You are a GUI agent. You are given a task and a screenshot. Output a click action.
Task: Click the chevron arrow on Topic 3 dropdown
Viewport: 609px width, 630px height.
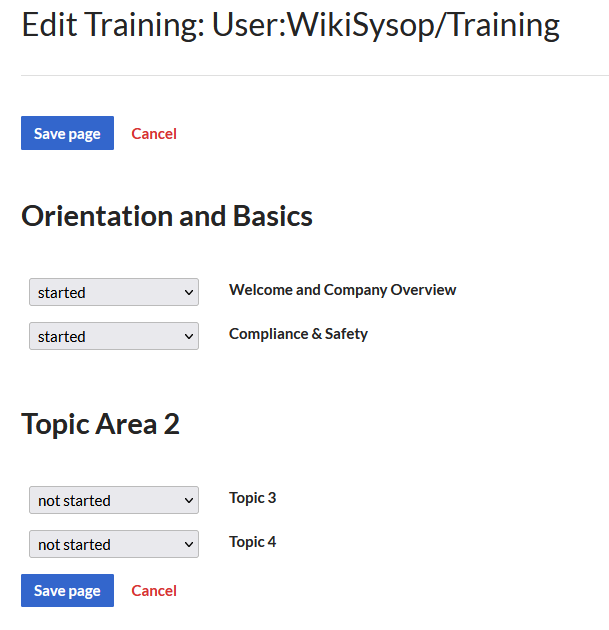coord(189,500)
